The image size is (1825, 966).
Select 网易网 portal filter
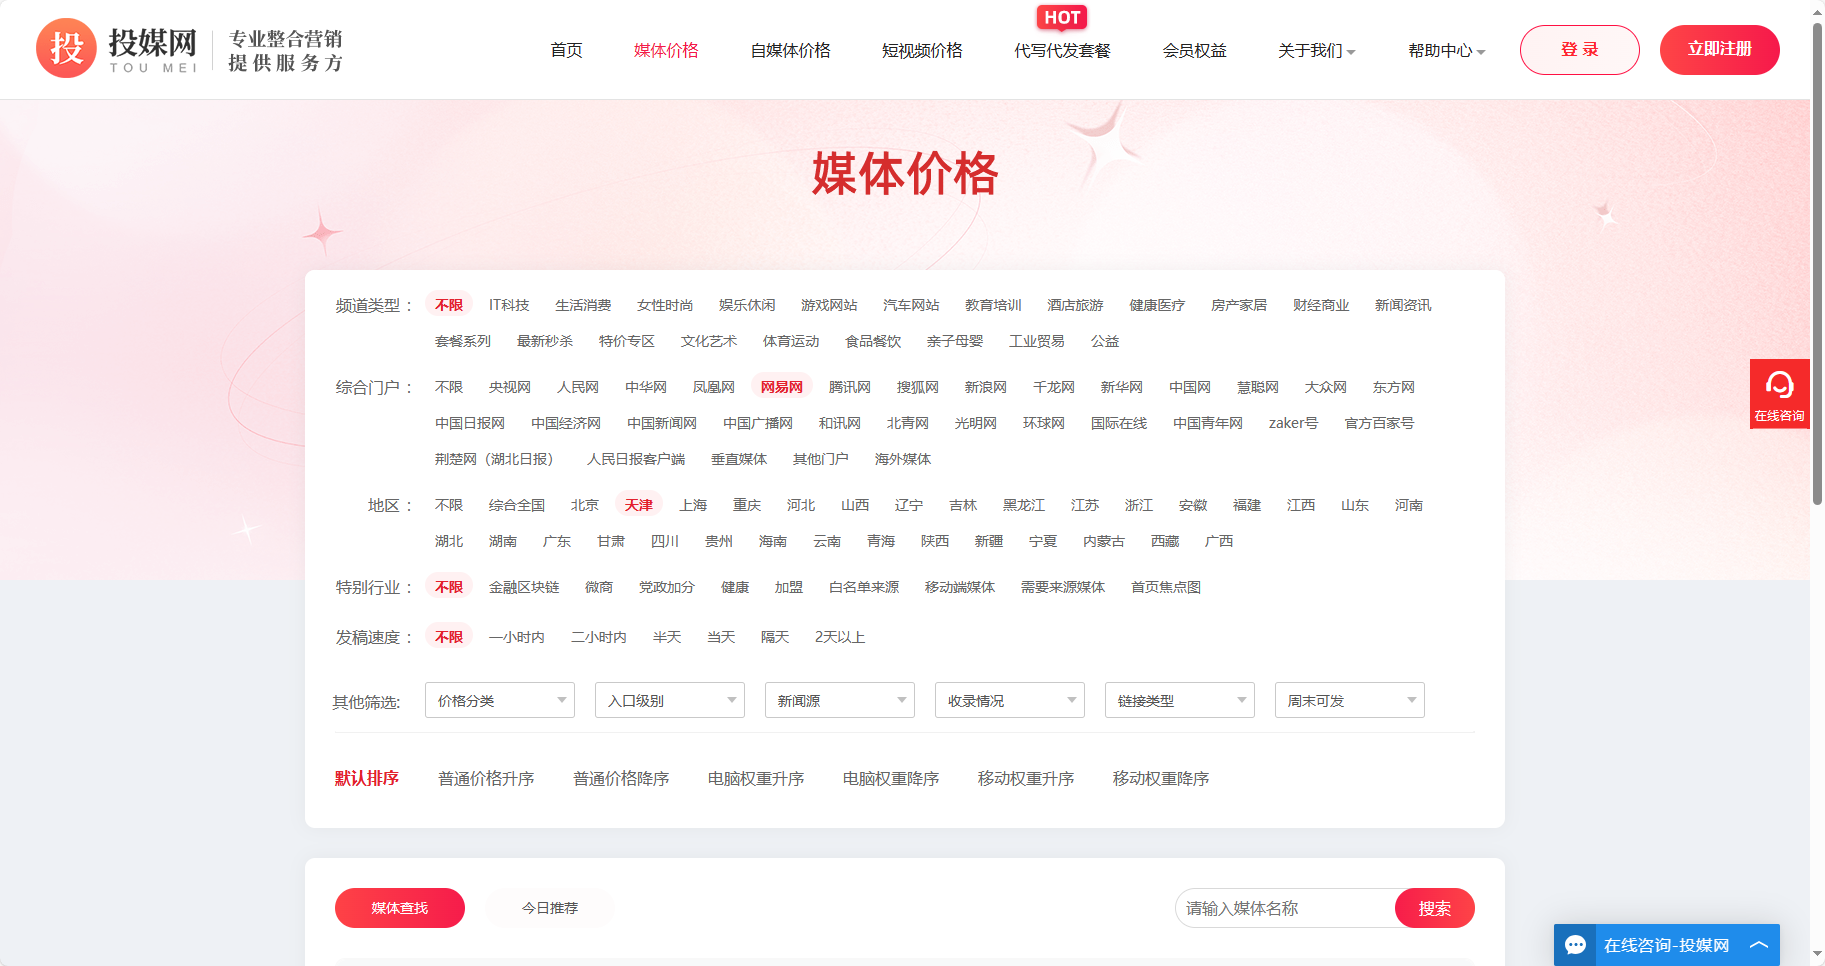click(x=781, y=387)
